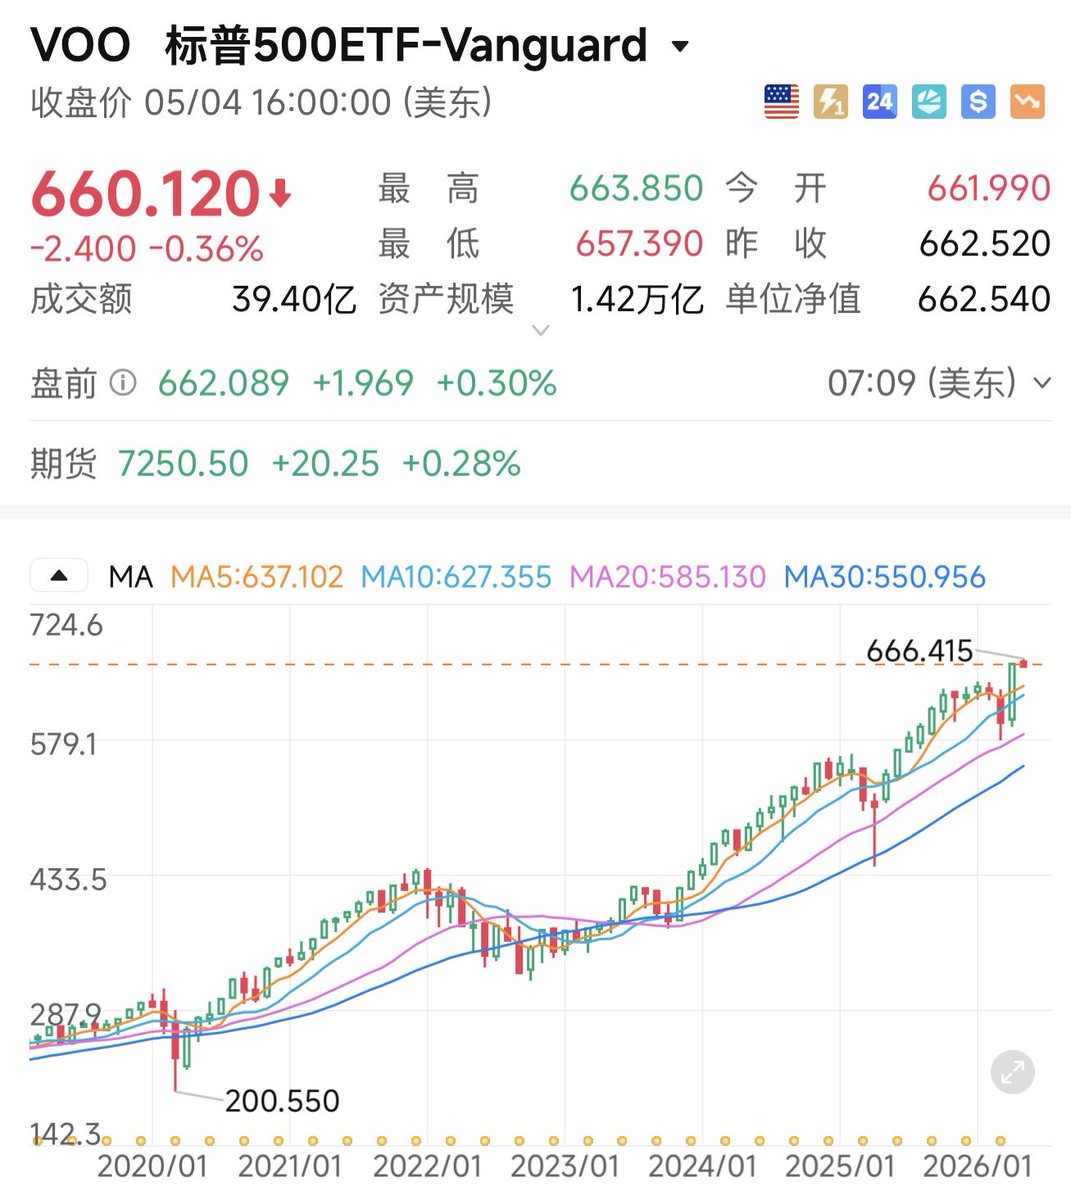The image size is (1071, 1200).
Task: Tap the US flag market icon
Action: click(x=782, y=102)
